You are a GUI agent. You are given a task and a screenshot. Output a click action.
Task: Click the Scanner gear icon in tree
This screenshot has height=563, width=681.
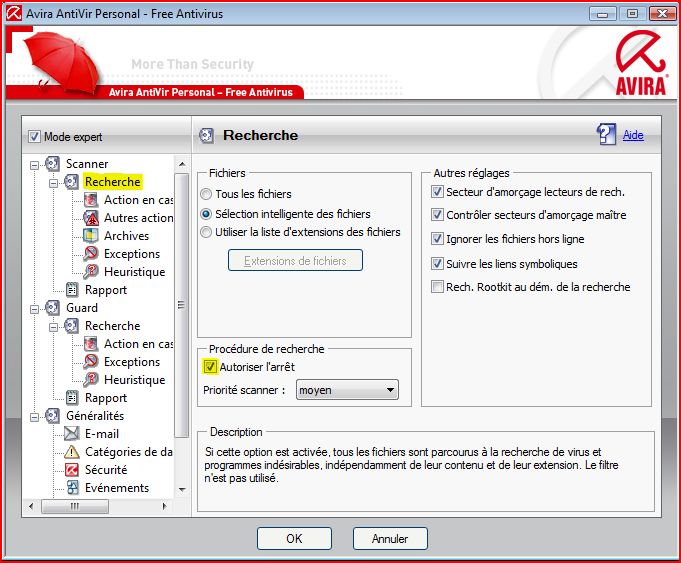[x=52, y=164]
